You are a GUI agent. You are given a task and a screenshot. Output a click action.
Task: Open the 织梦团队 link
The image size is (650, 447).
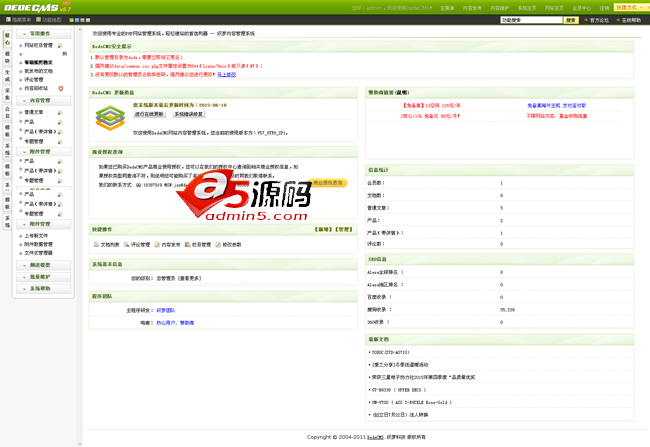click(166, 310)
